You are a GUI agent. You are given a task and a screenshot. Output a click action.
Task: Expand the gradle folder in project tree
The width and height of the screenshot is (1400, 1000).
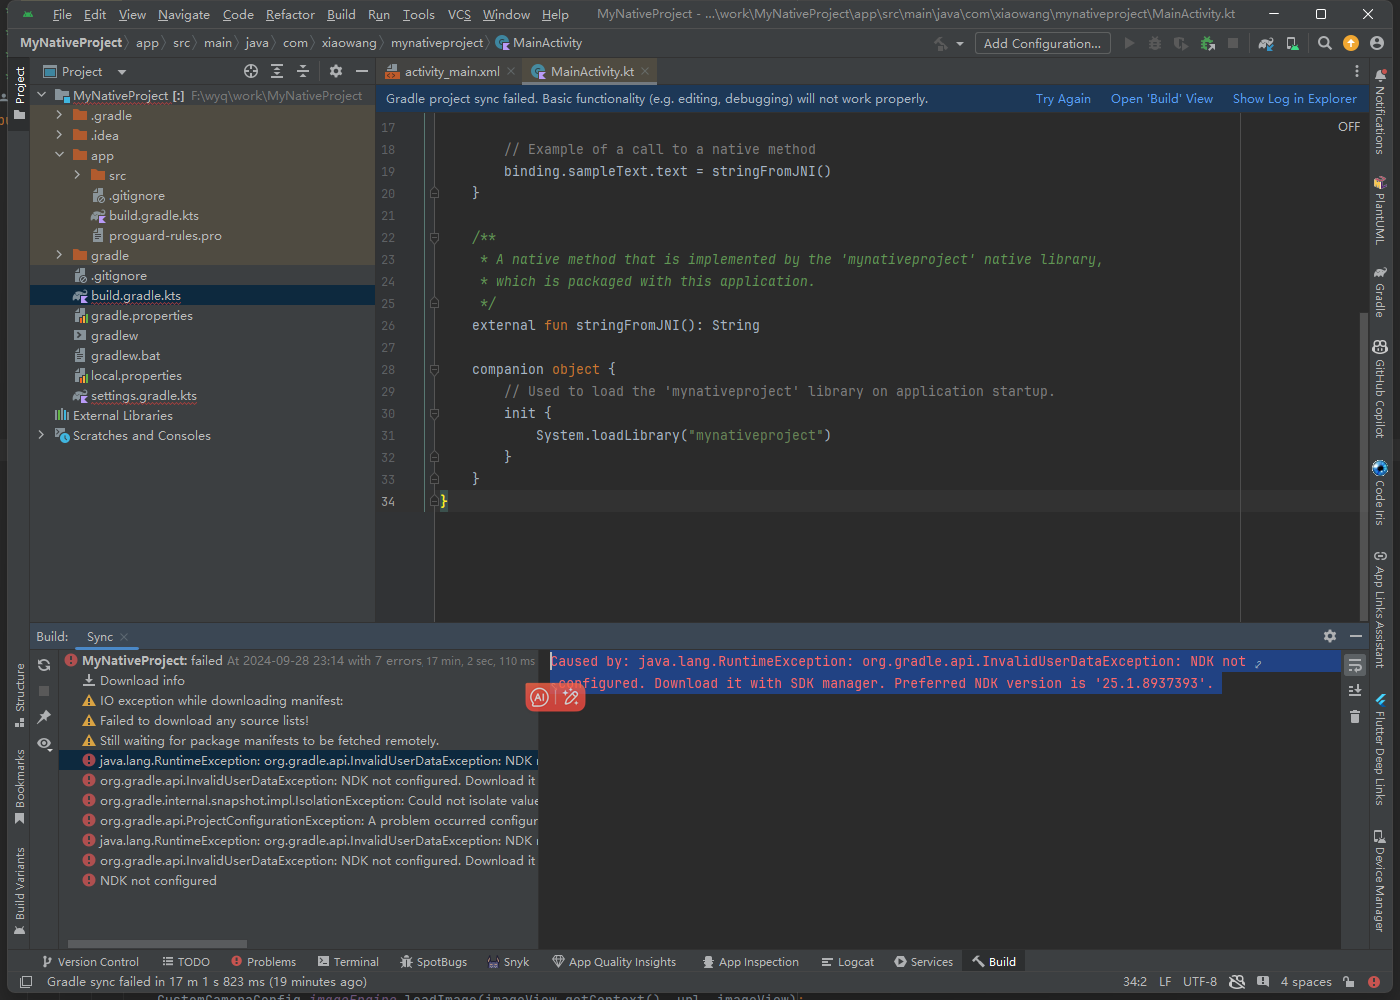click(x=59, y=255)
